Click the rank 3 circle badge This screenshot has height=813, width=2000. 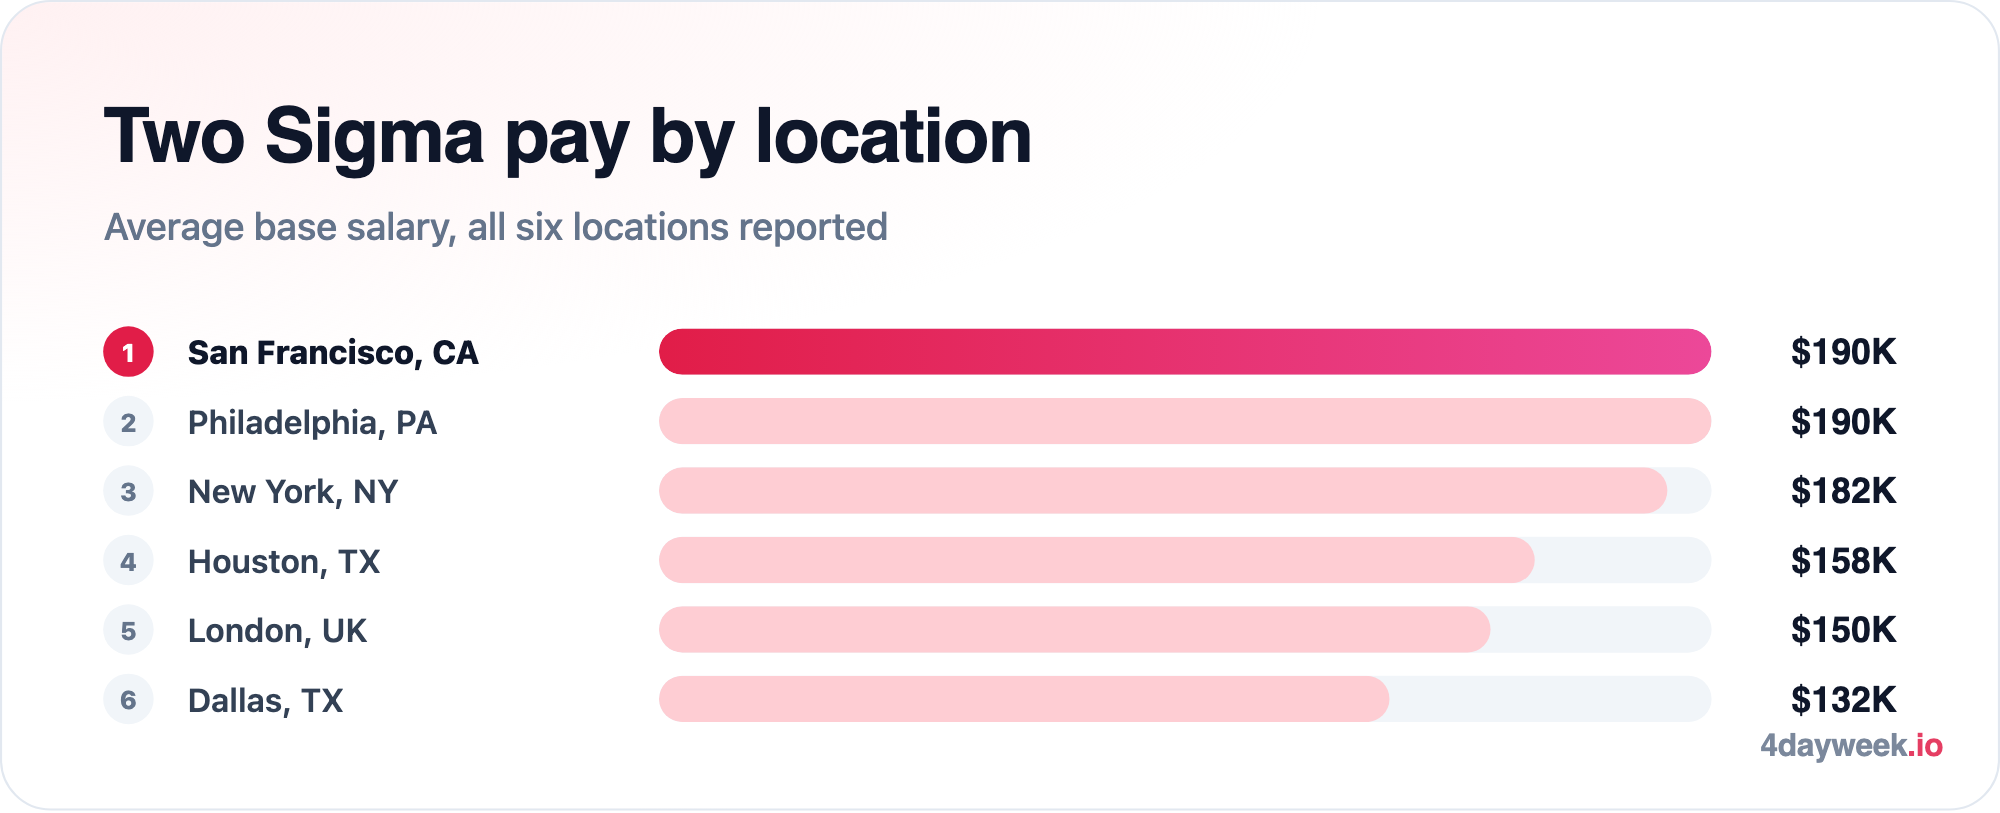click(128, 491)
